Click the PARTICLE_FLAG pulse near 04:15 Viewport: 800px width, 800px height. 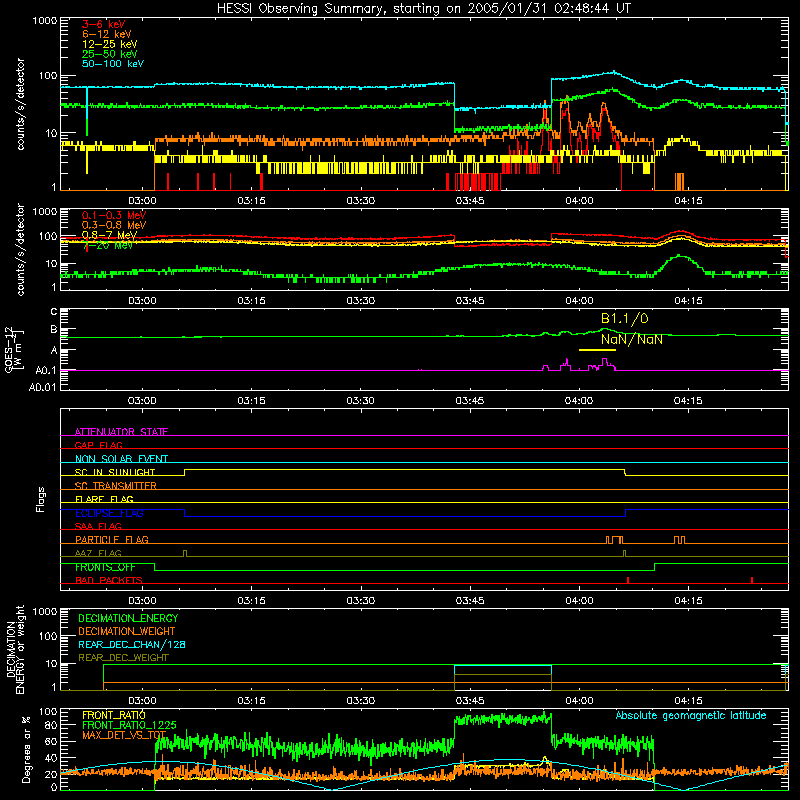(x=679, y=540)
